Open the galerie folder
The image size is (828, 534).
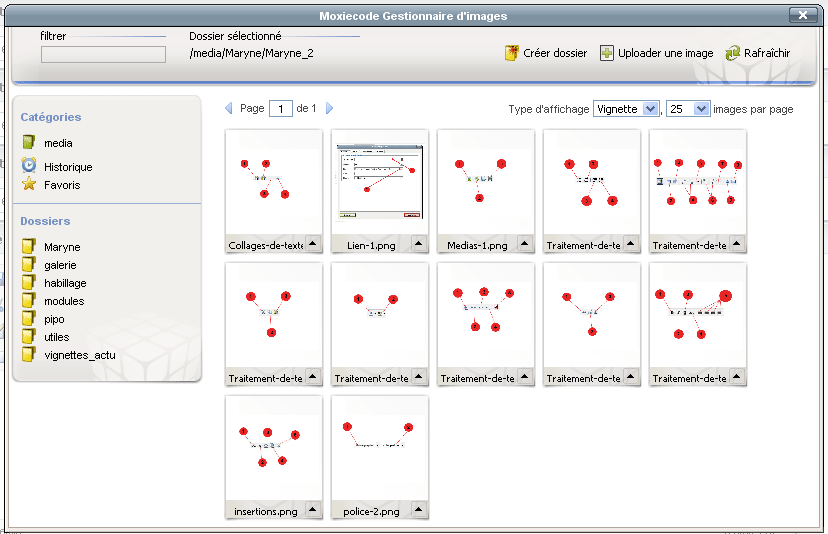(x=60, y=265)
